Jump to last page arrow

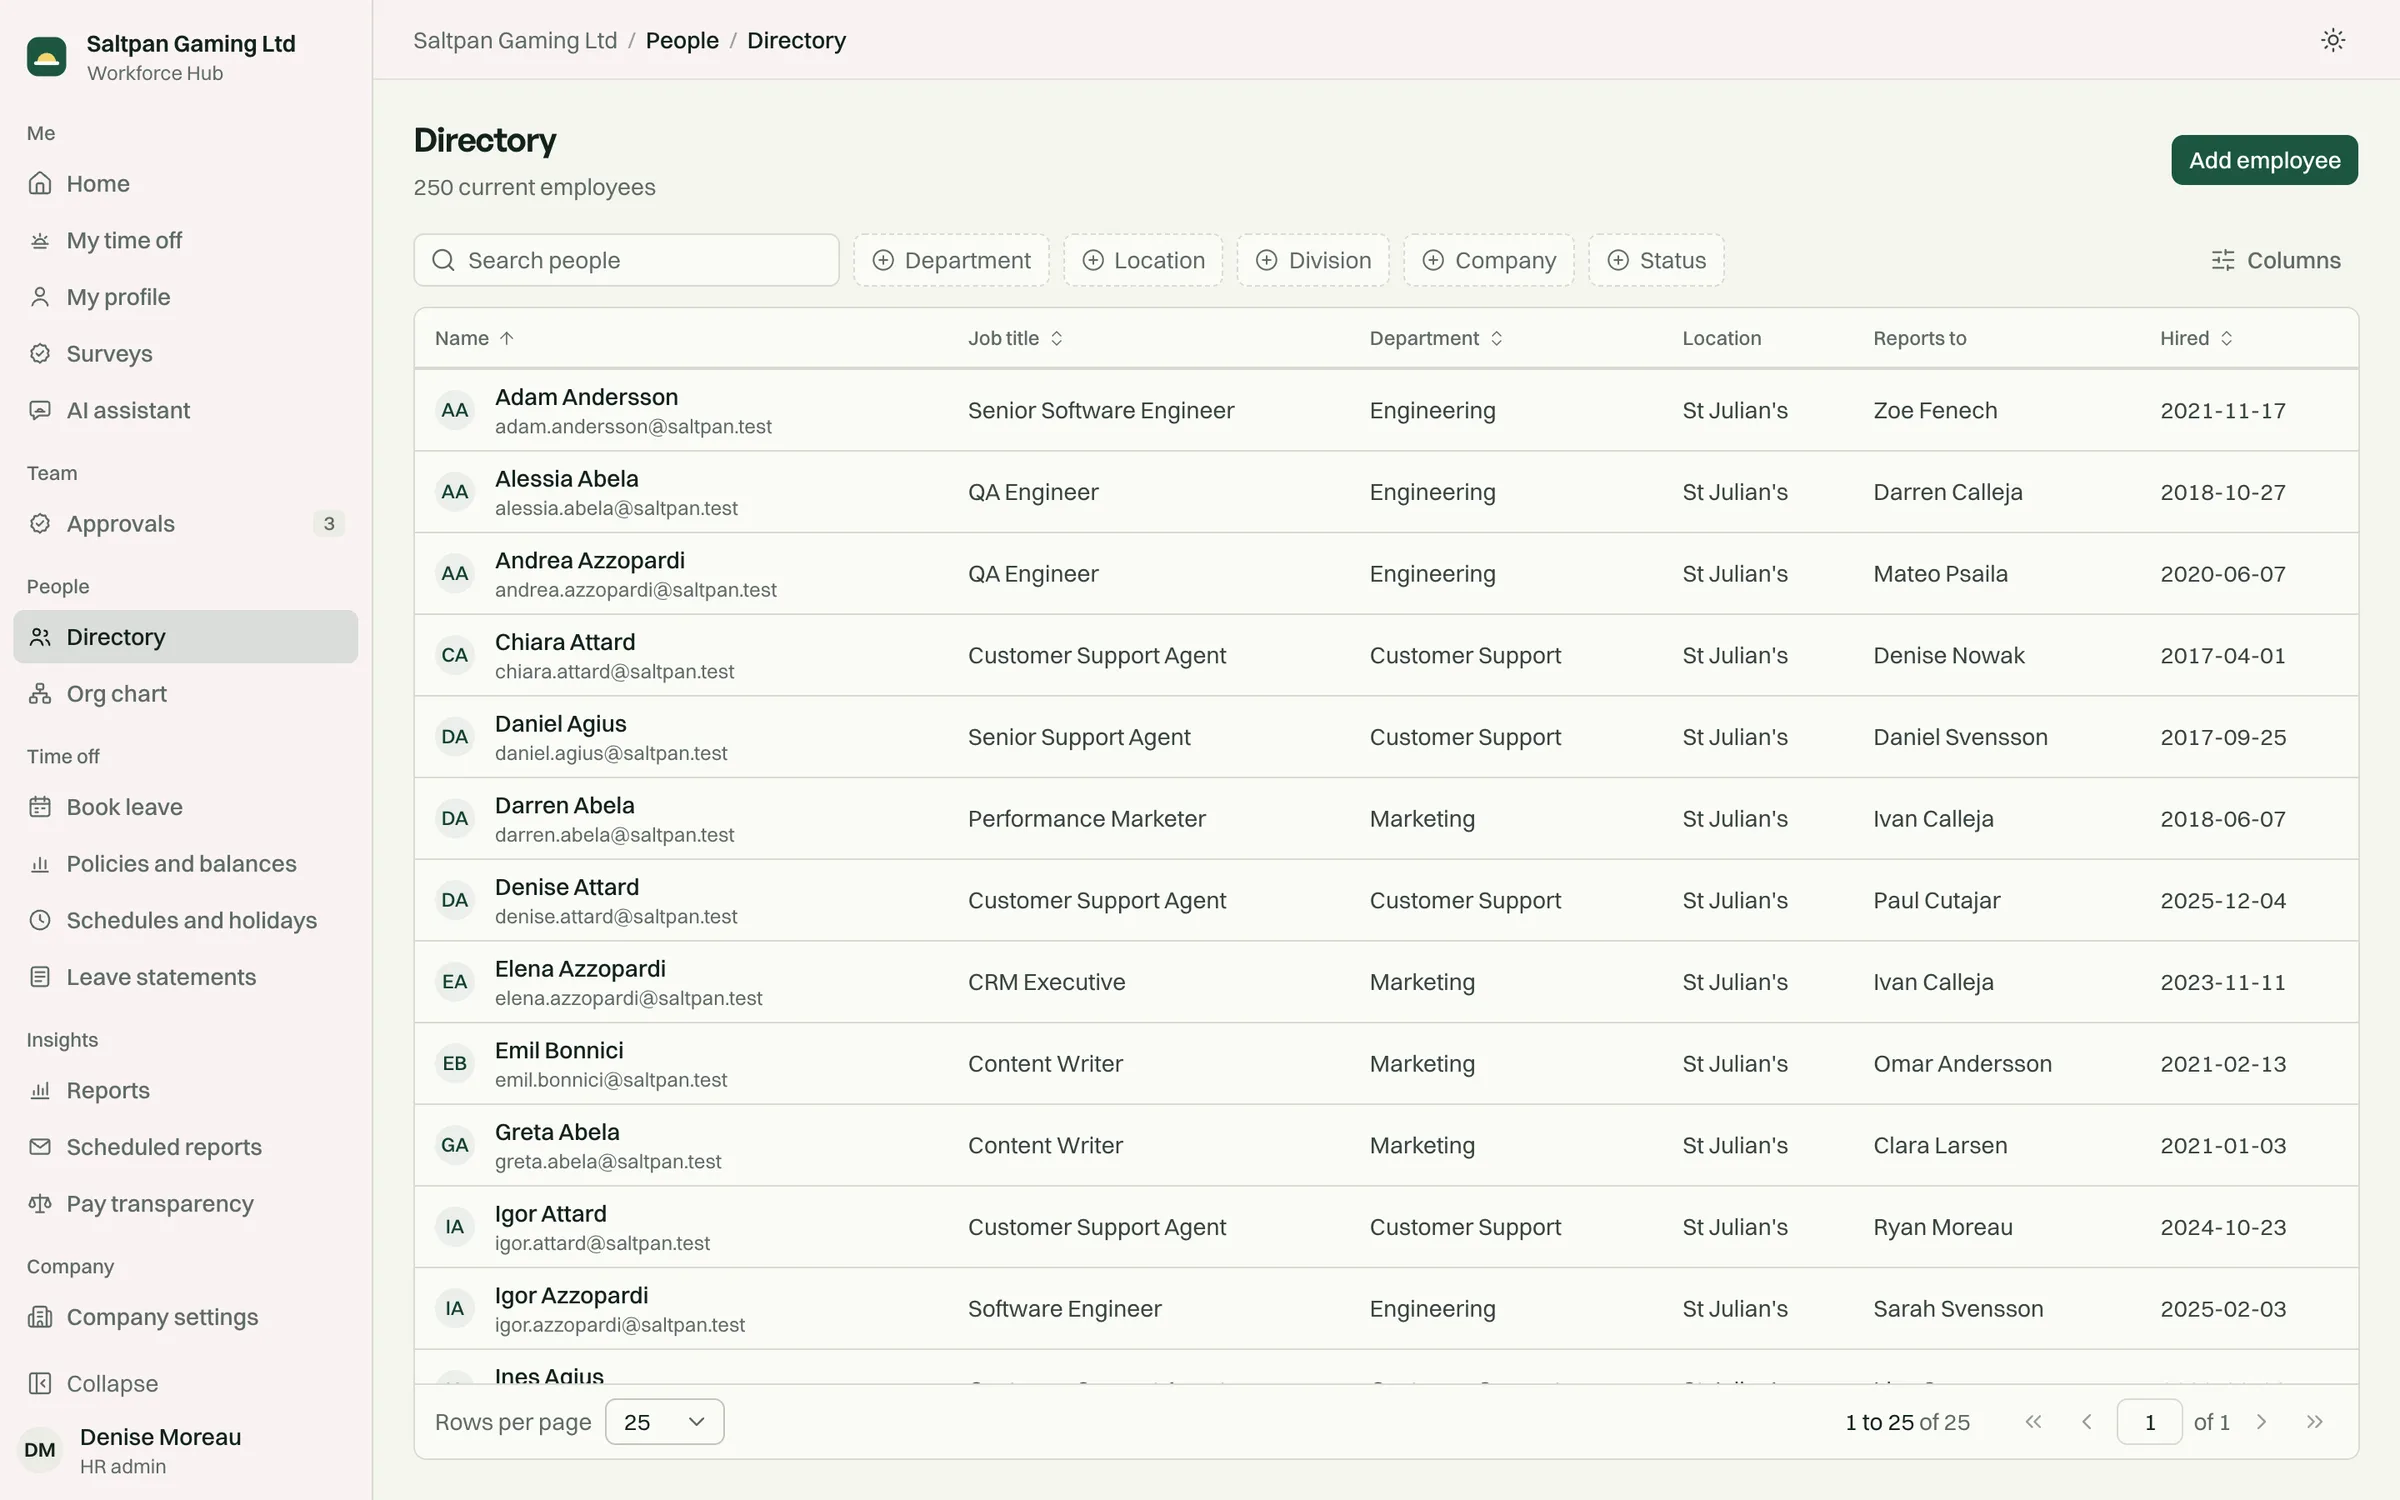coord(2314,1422)
